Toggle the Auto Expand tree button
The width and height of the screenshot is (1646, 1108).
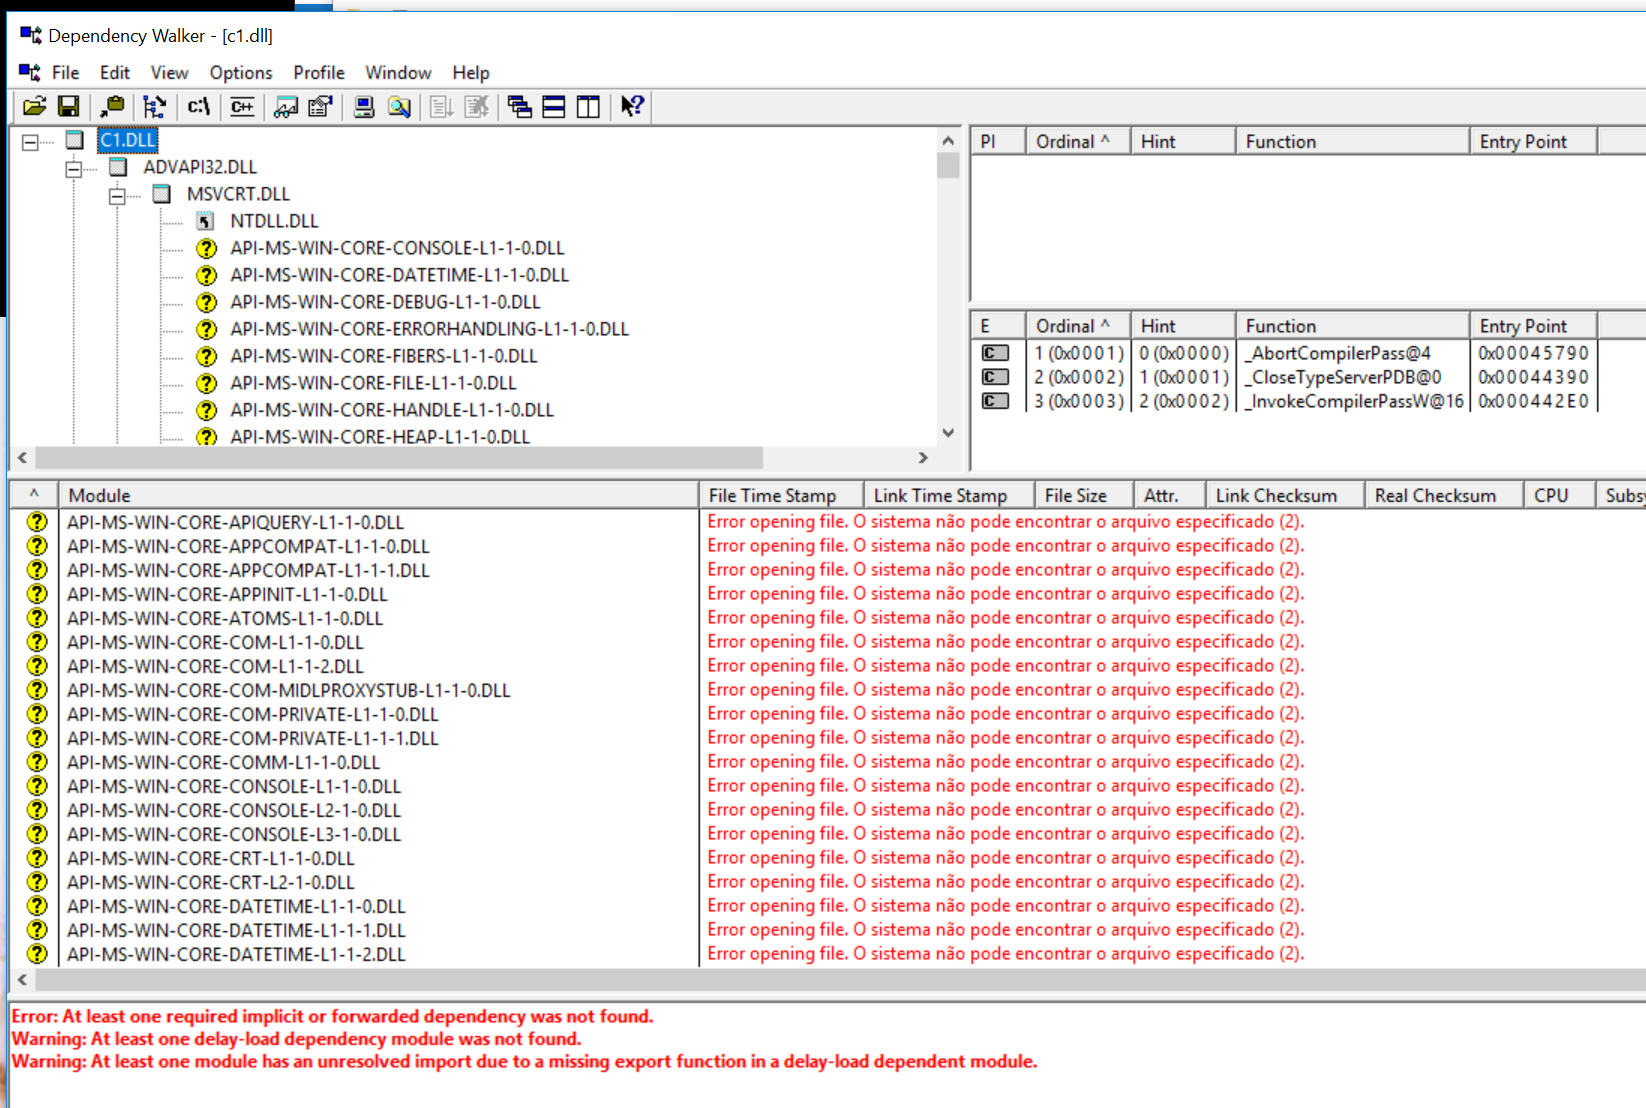(154, 106)
